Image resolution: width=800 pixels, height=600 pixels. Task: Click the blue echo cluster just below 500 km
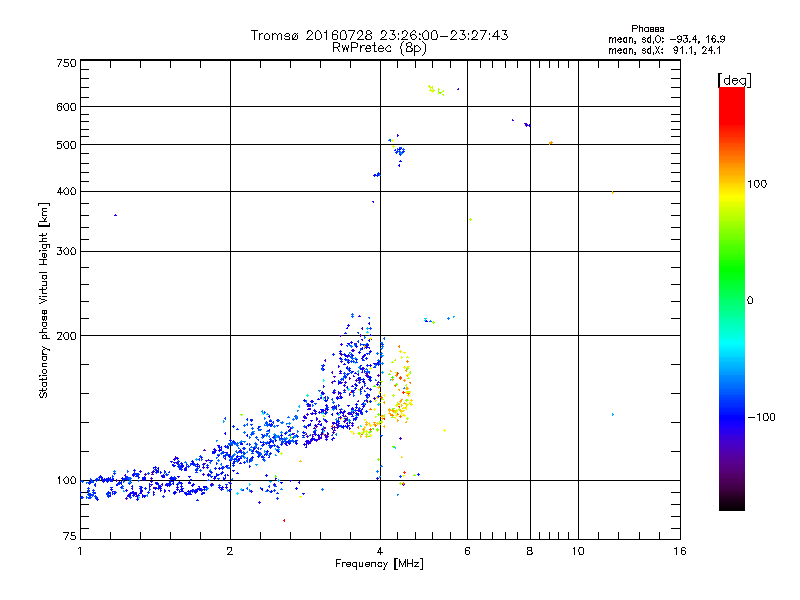click(400, 152)
